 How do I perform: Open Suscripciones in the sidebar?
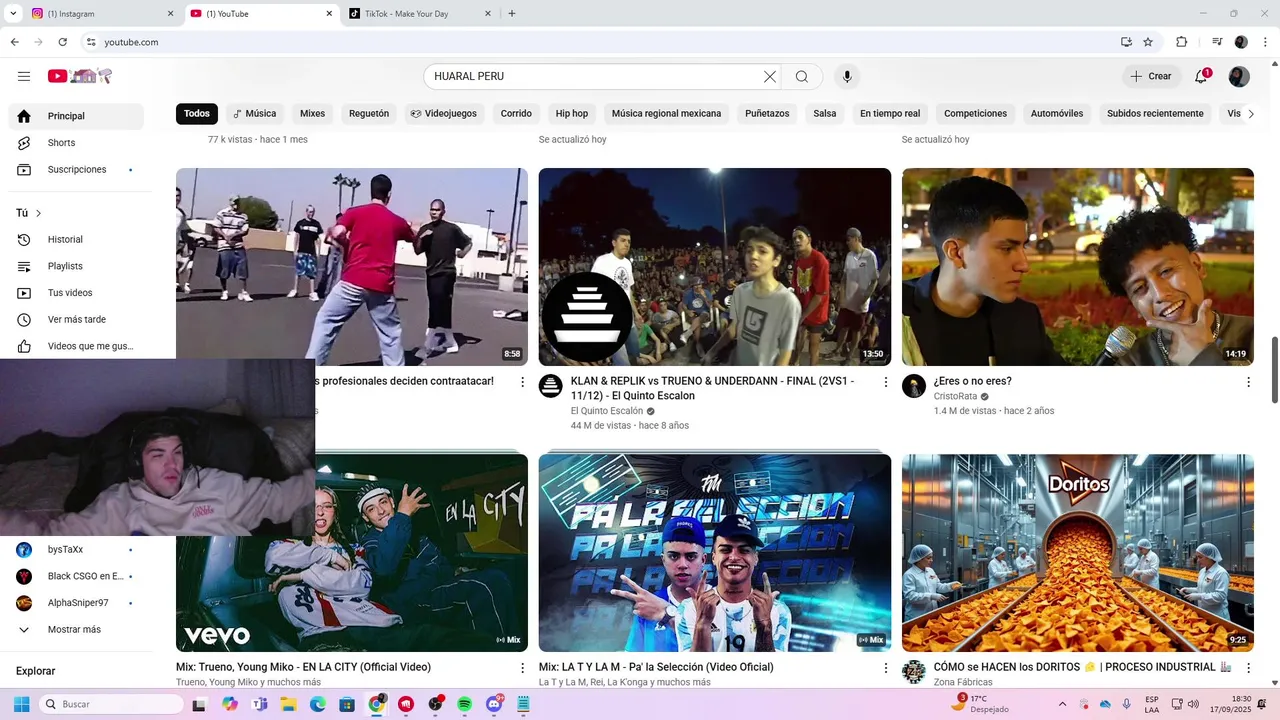click(x=76, y=170)
